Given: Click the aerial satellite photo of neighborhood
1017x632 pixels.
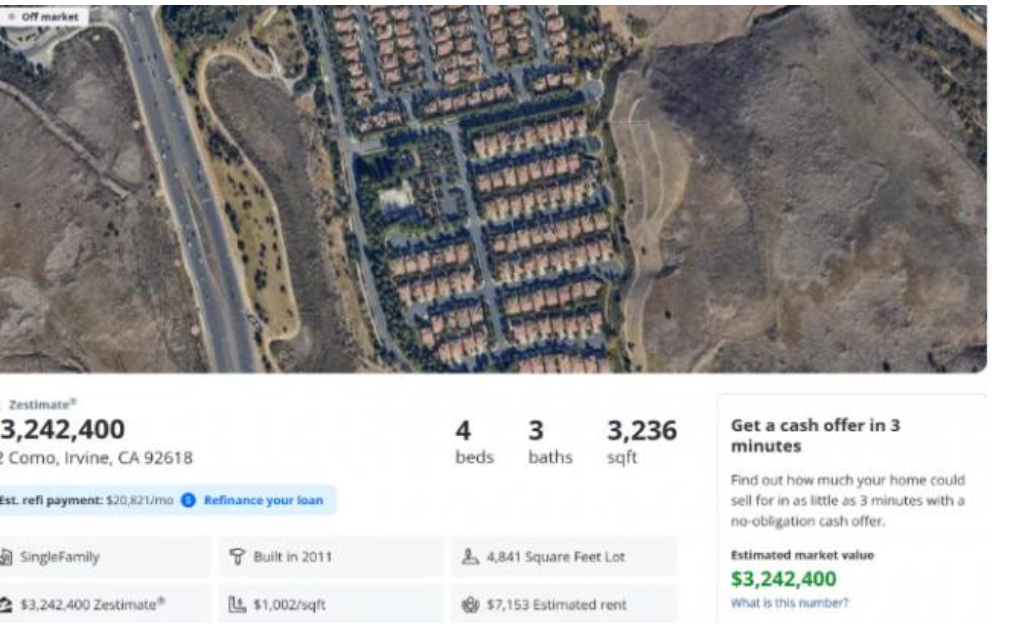Looking at the screenshot, I should [x=500, y=190].
